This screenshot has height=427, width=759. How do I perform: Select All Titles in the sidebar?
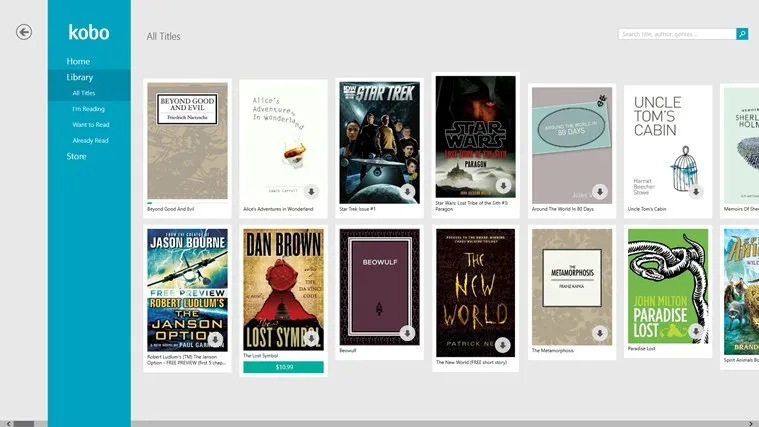(84, 93)
